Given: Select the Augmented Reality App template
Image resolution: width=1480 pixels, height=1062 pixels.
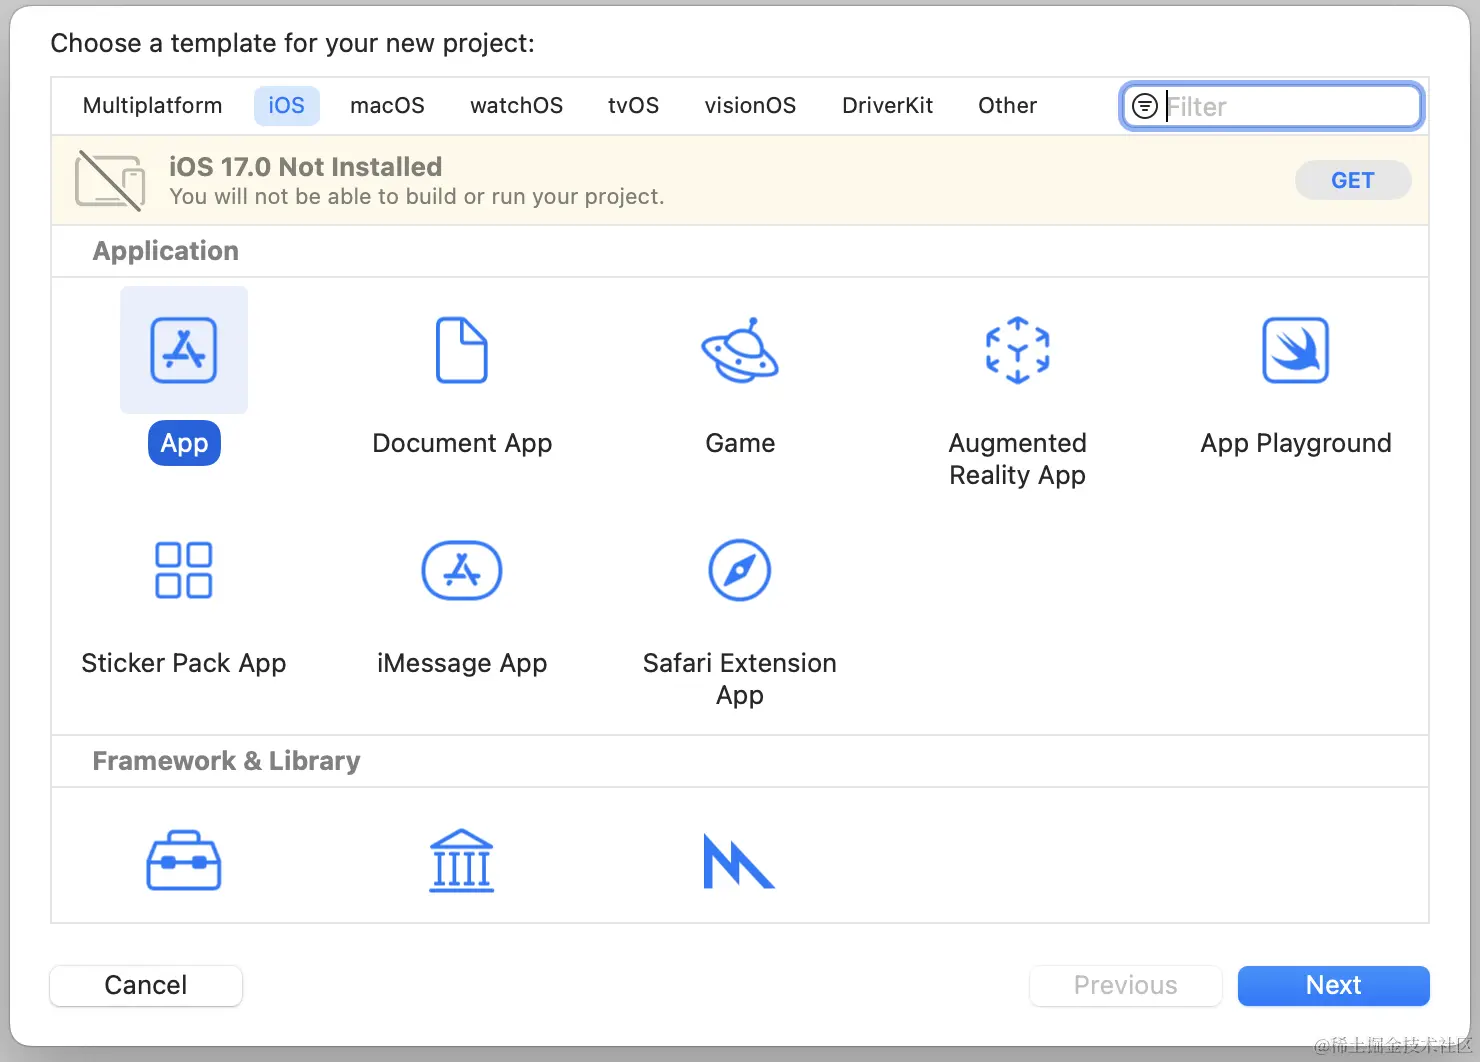Looking at the screenshot, I should click(1017, 350).
